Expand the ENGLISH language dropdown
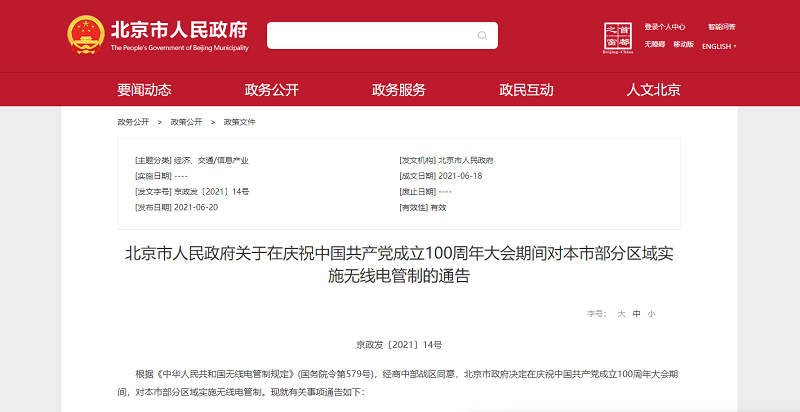The height and width of the screenshot is (412, 800). (719, 46)
